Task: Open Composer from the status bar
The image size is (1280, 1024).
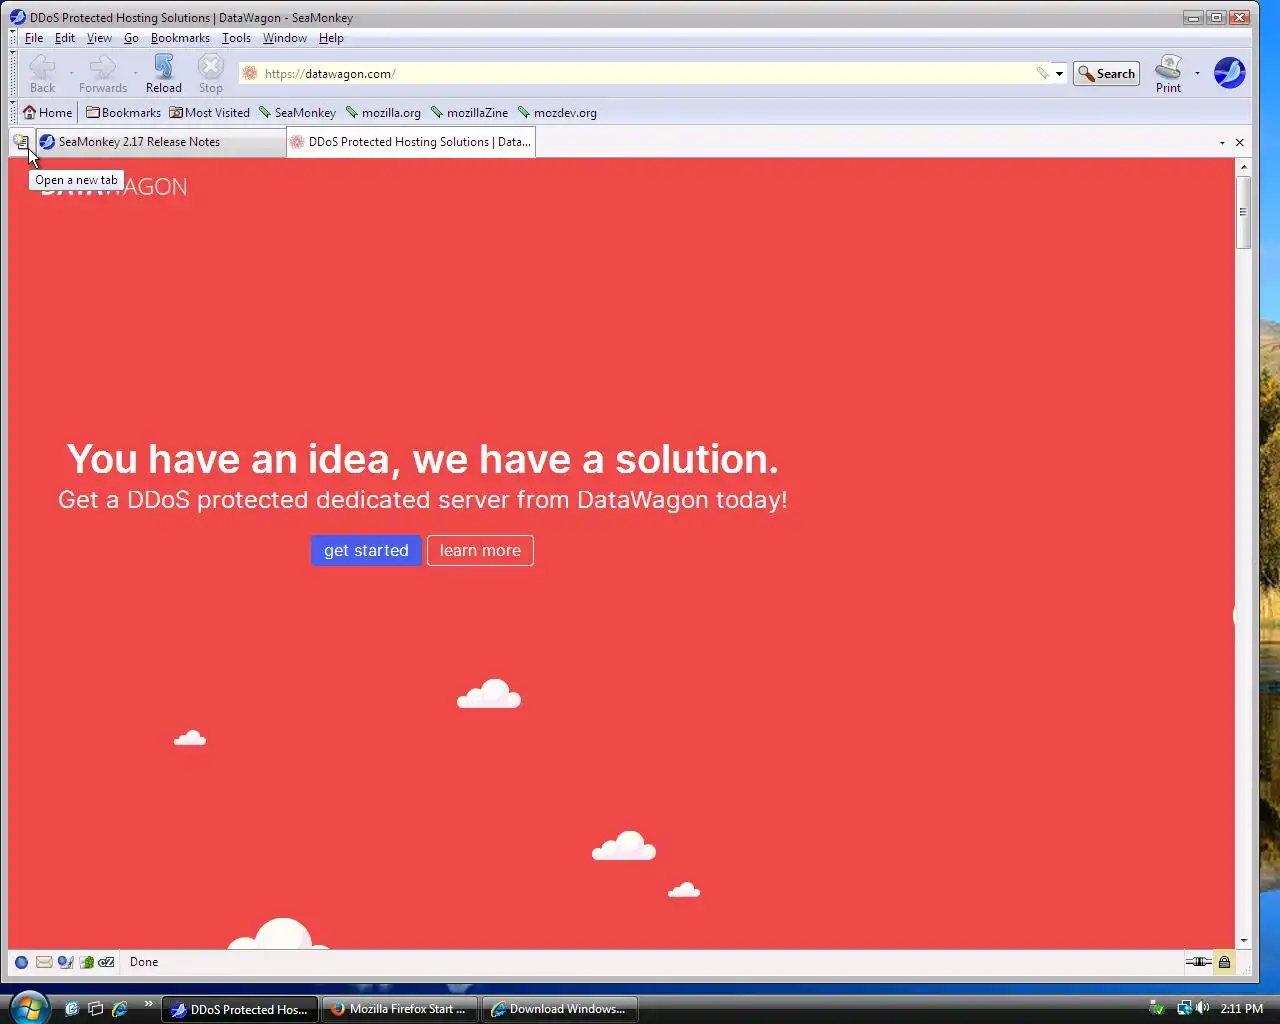Action: pyautogui.click(x=65, y=962)
